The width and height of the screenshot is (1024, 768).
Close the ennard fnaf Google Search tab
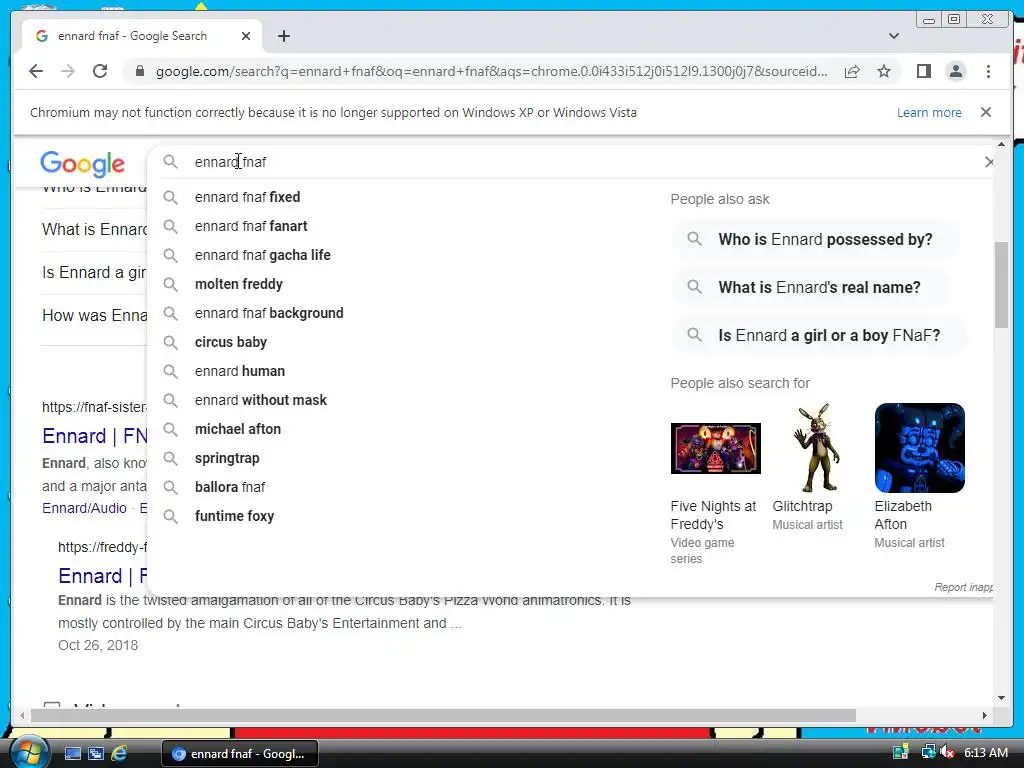click(246, 36)
